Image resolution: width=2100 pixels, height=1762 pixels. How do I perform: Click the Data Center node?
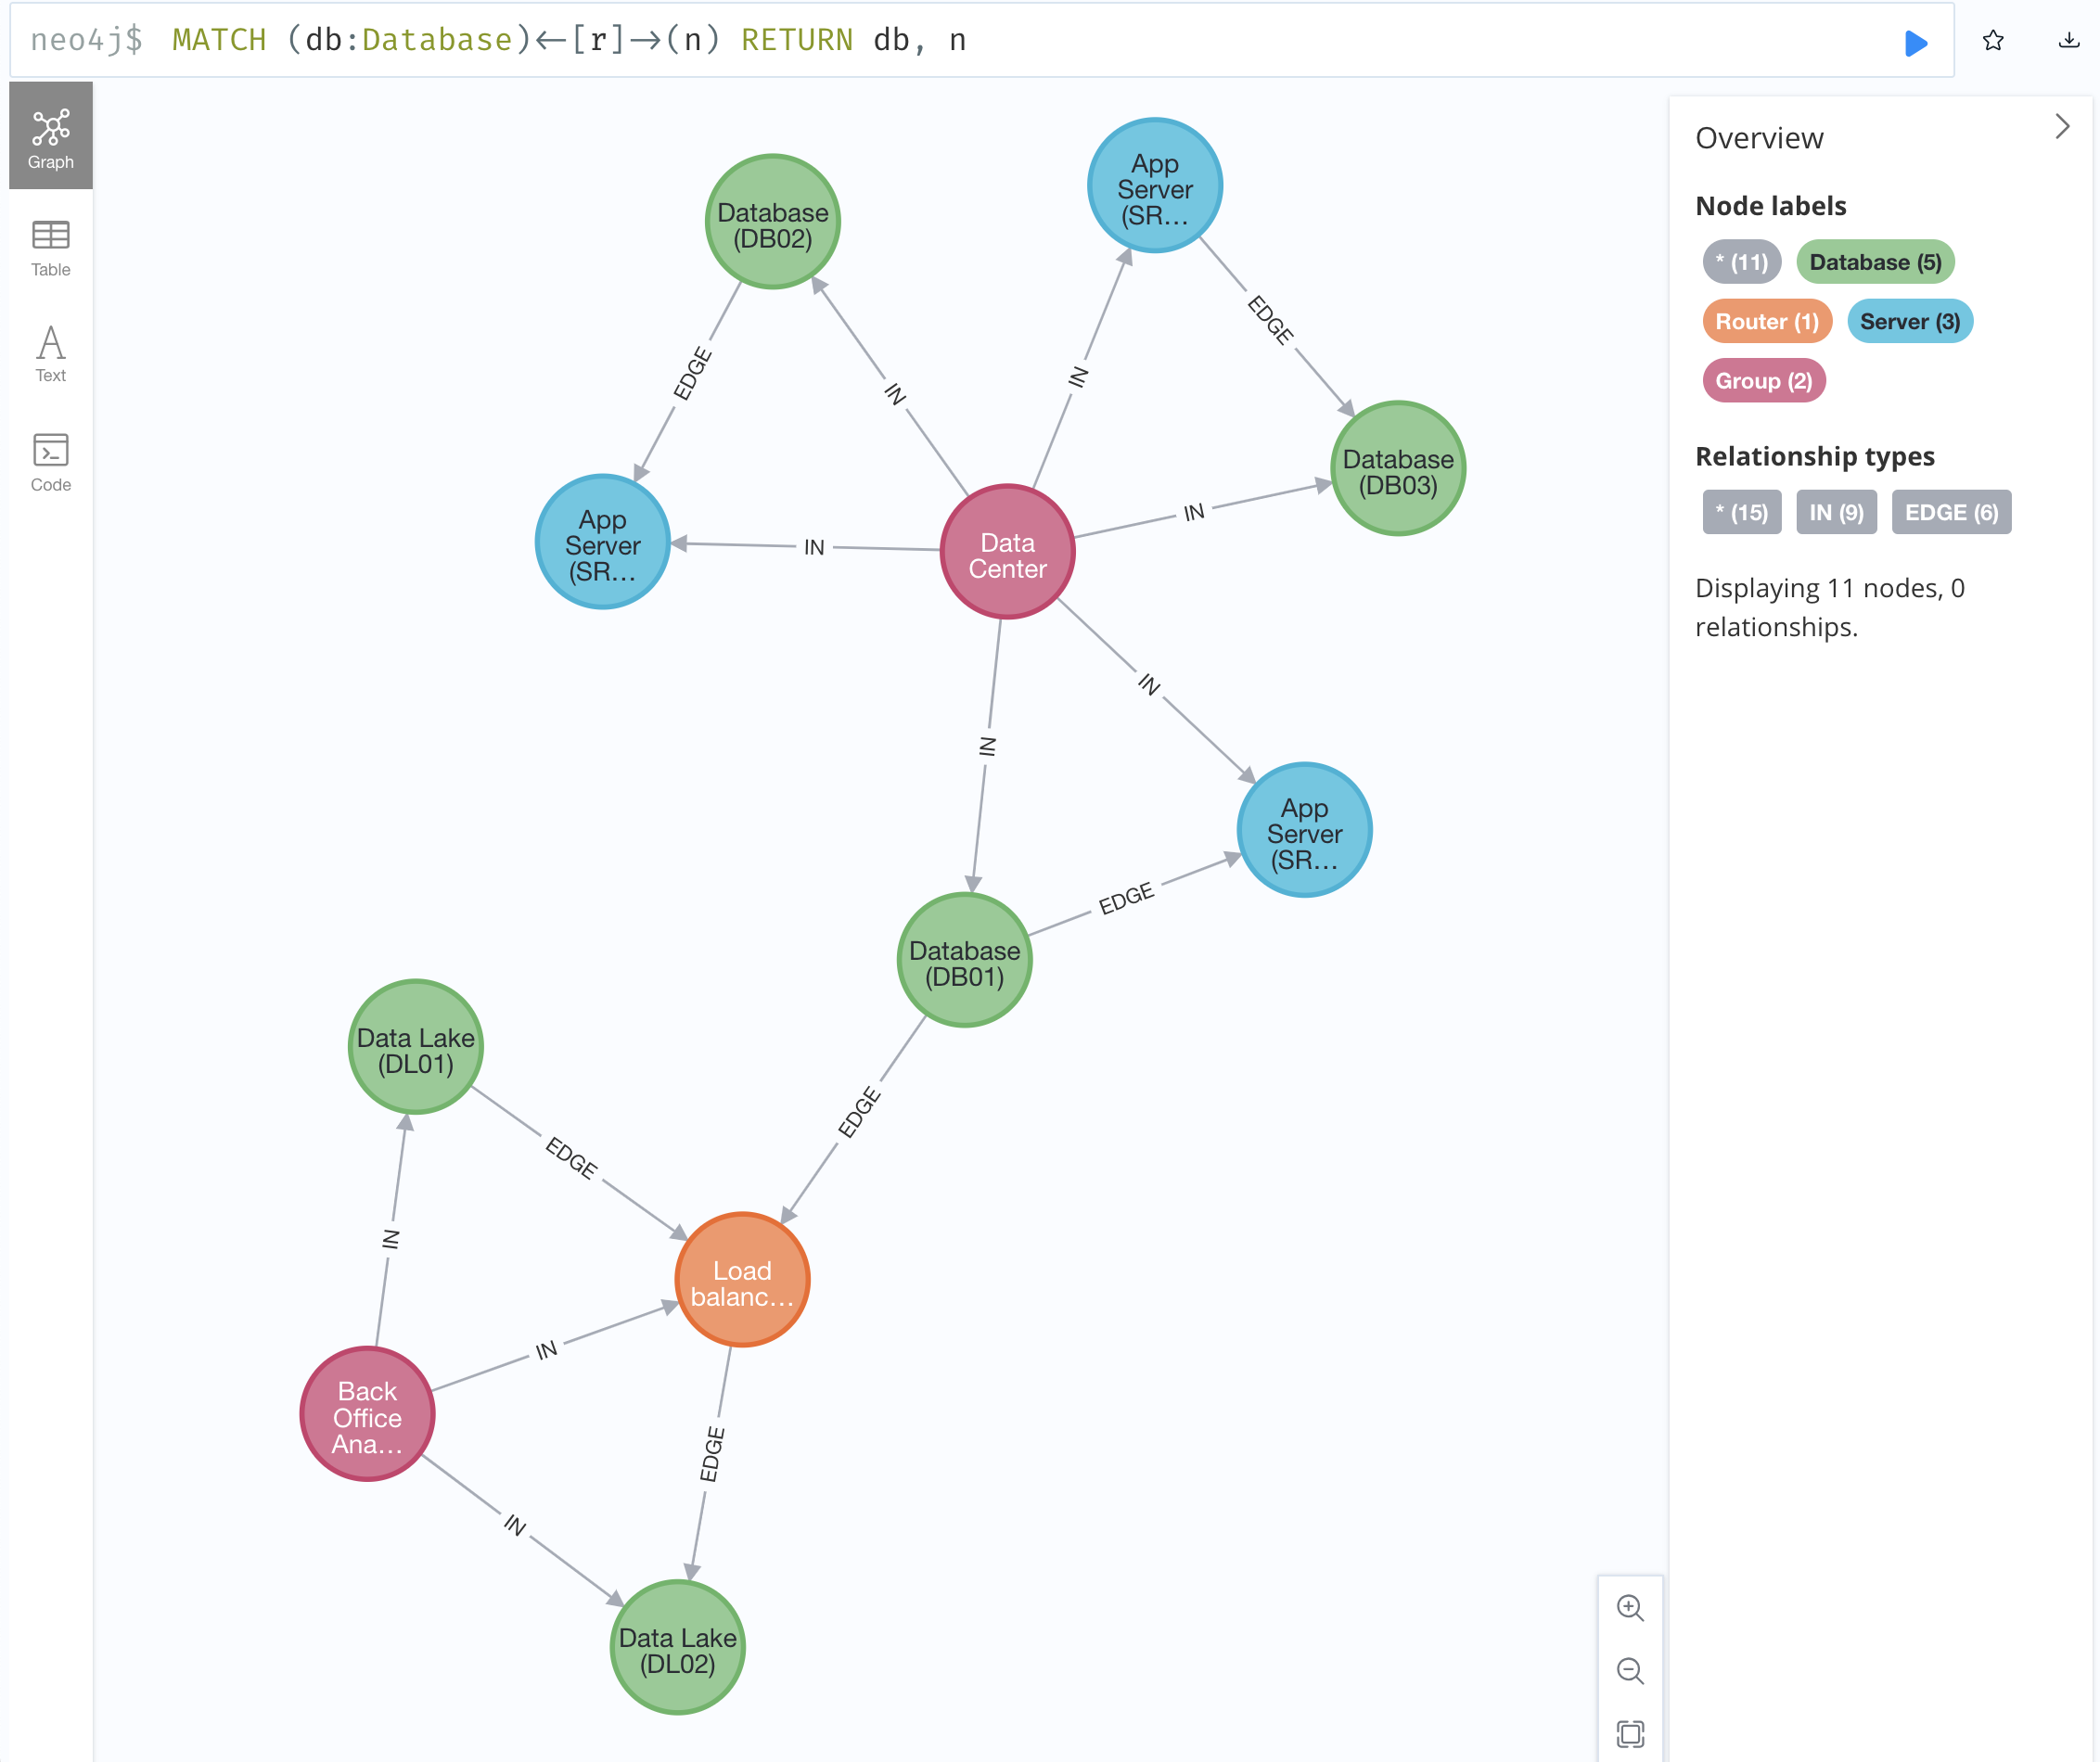(x=1007, y=553)
